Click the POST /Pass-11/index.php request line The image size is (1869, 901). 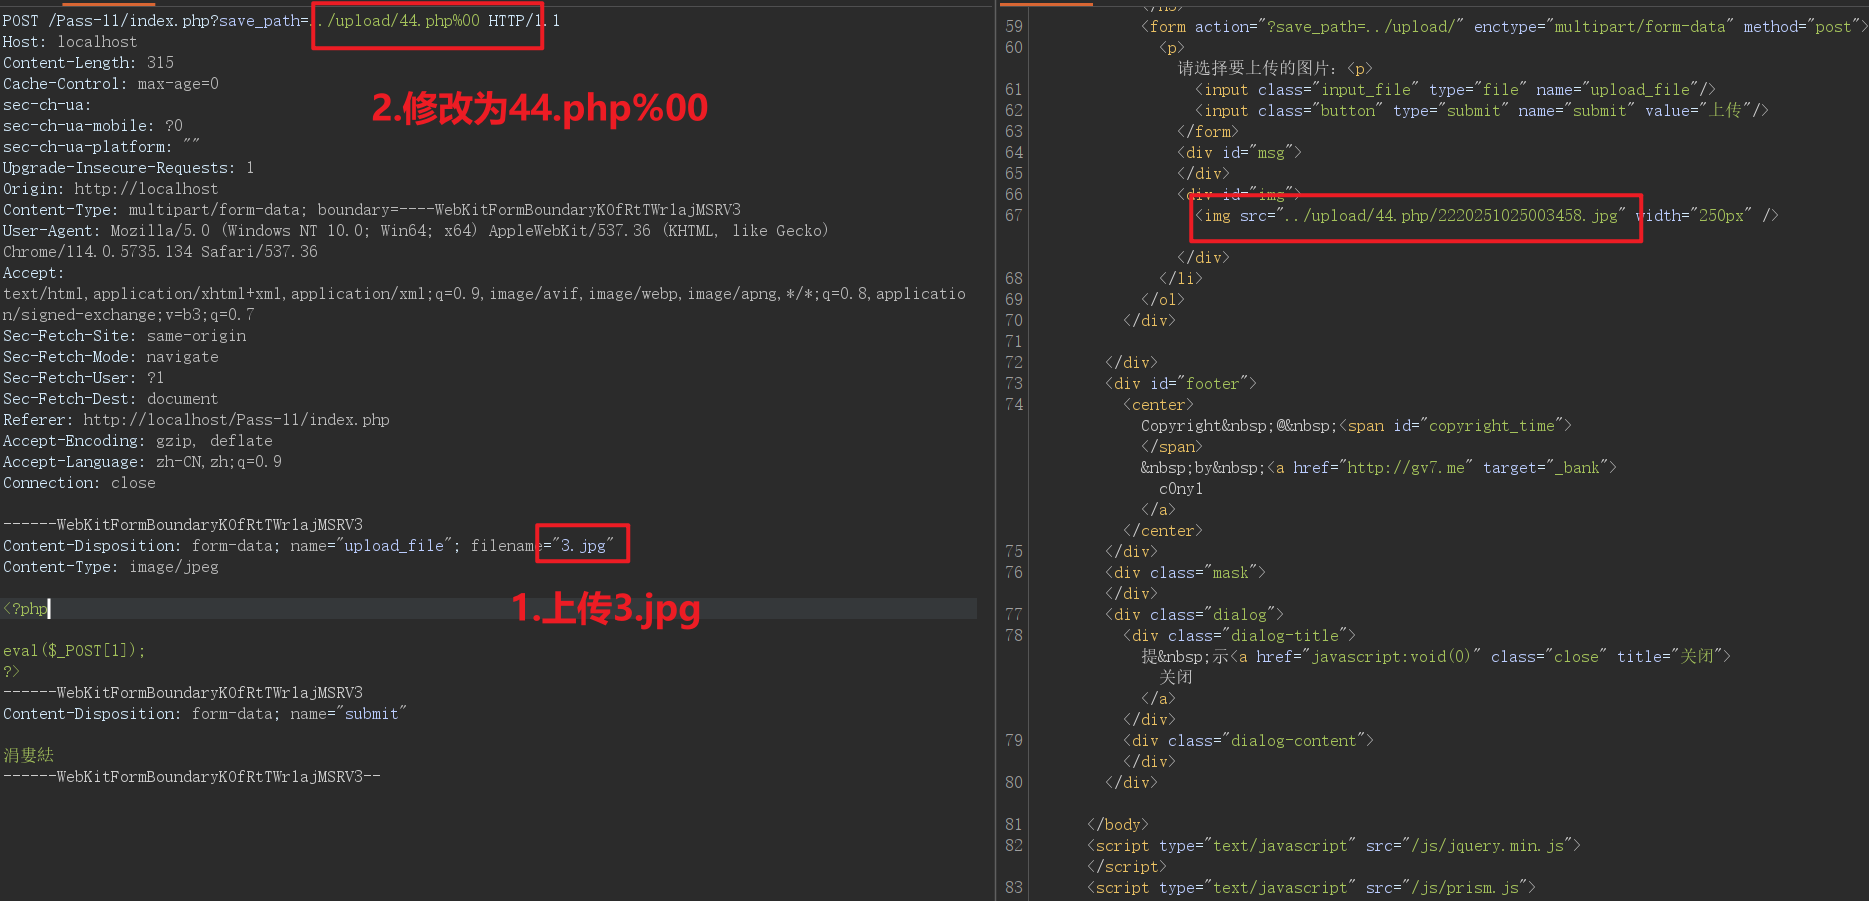[x=281, y=20]
